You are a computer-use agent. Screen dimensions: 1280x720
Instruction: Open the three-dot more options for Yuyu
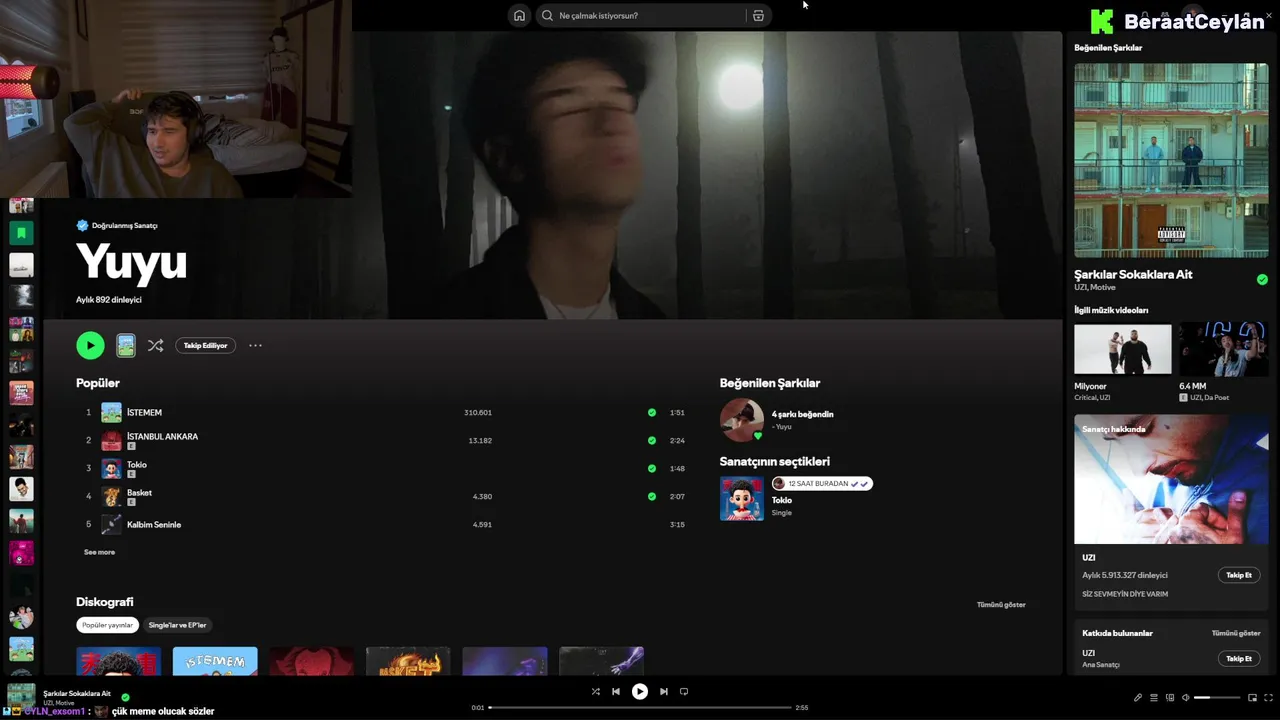255,345
